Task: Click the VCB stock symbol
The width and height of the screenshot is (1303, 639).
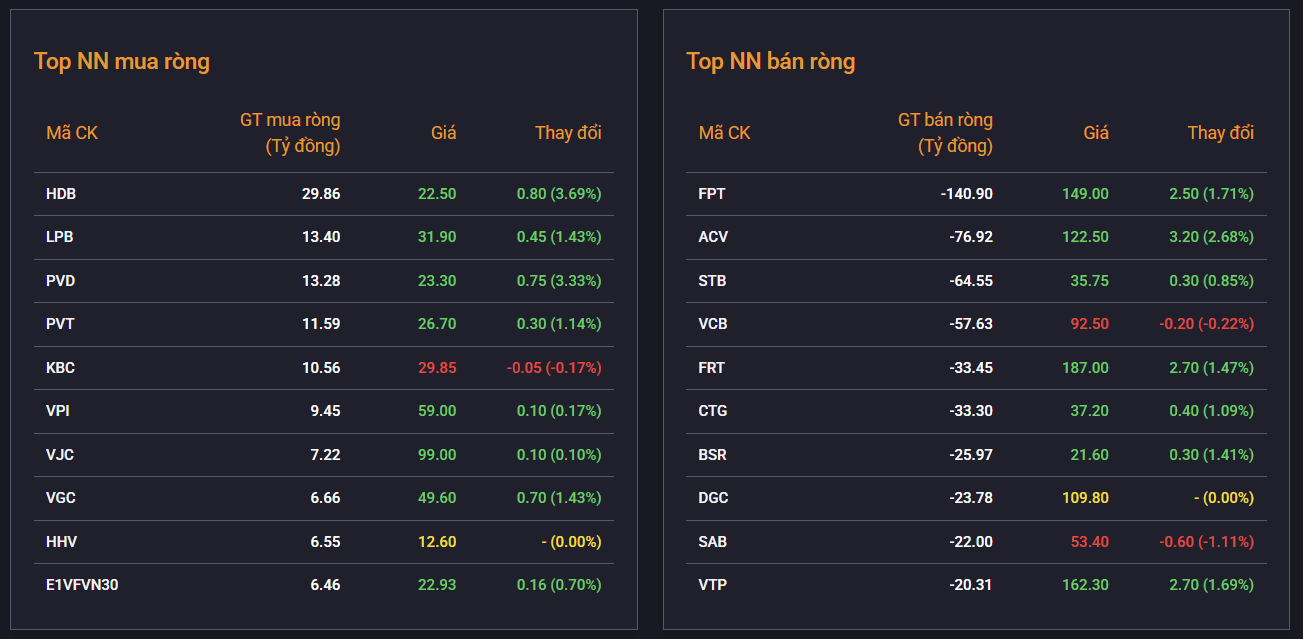Action: tap(713, 324)
